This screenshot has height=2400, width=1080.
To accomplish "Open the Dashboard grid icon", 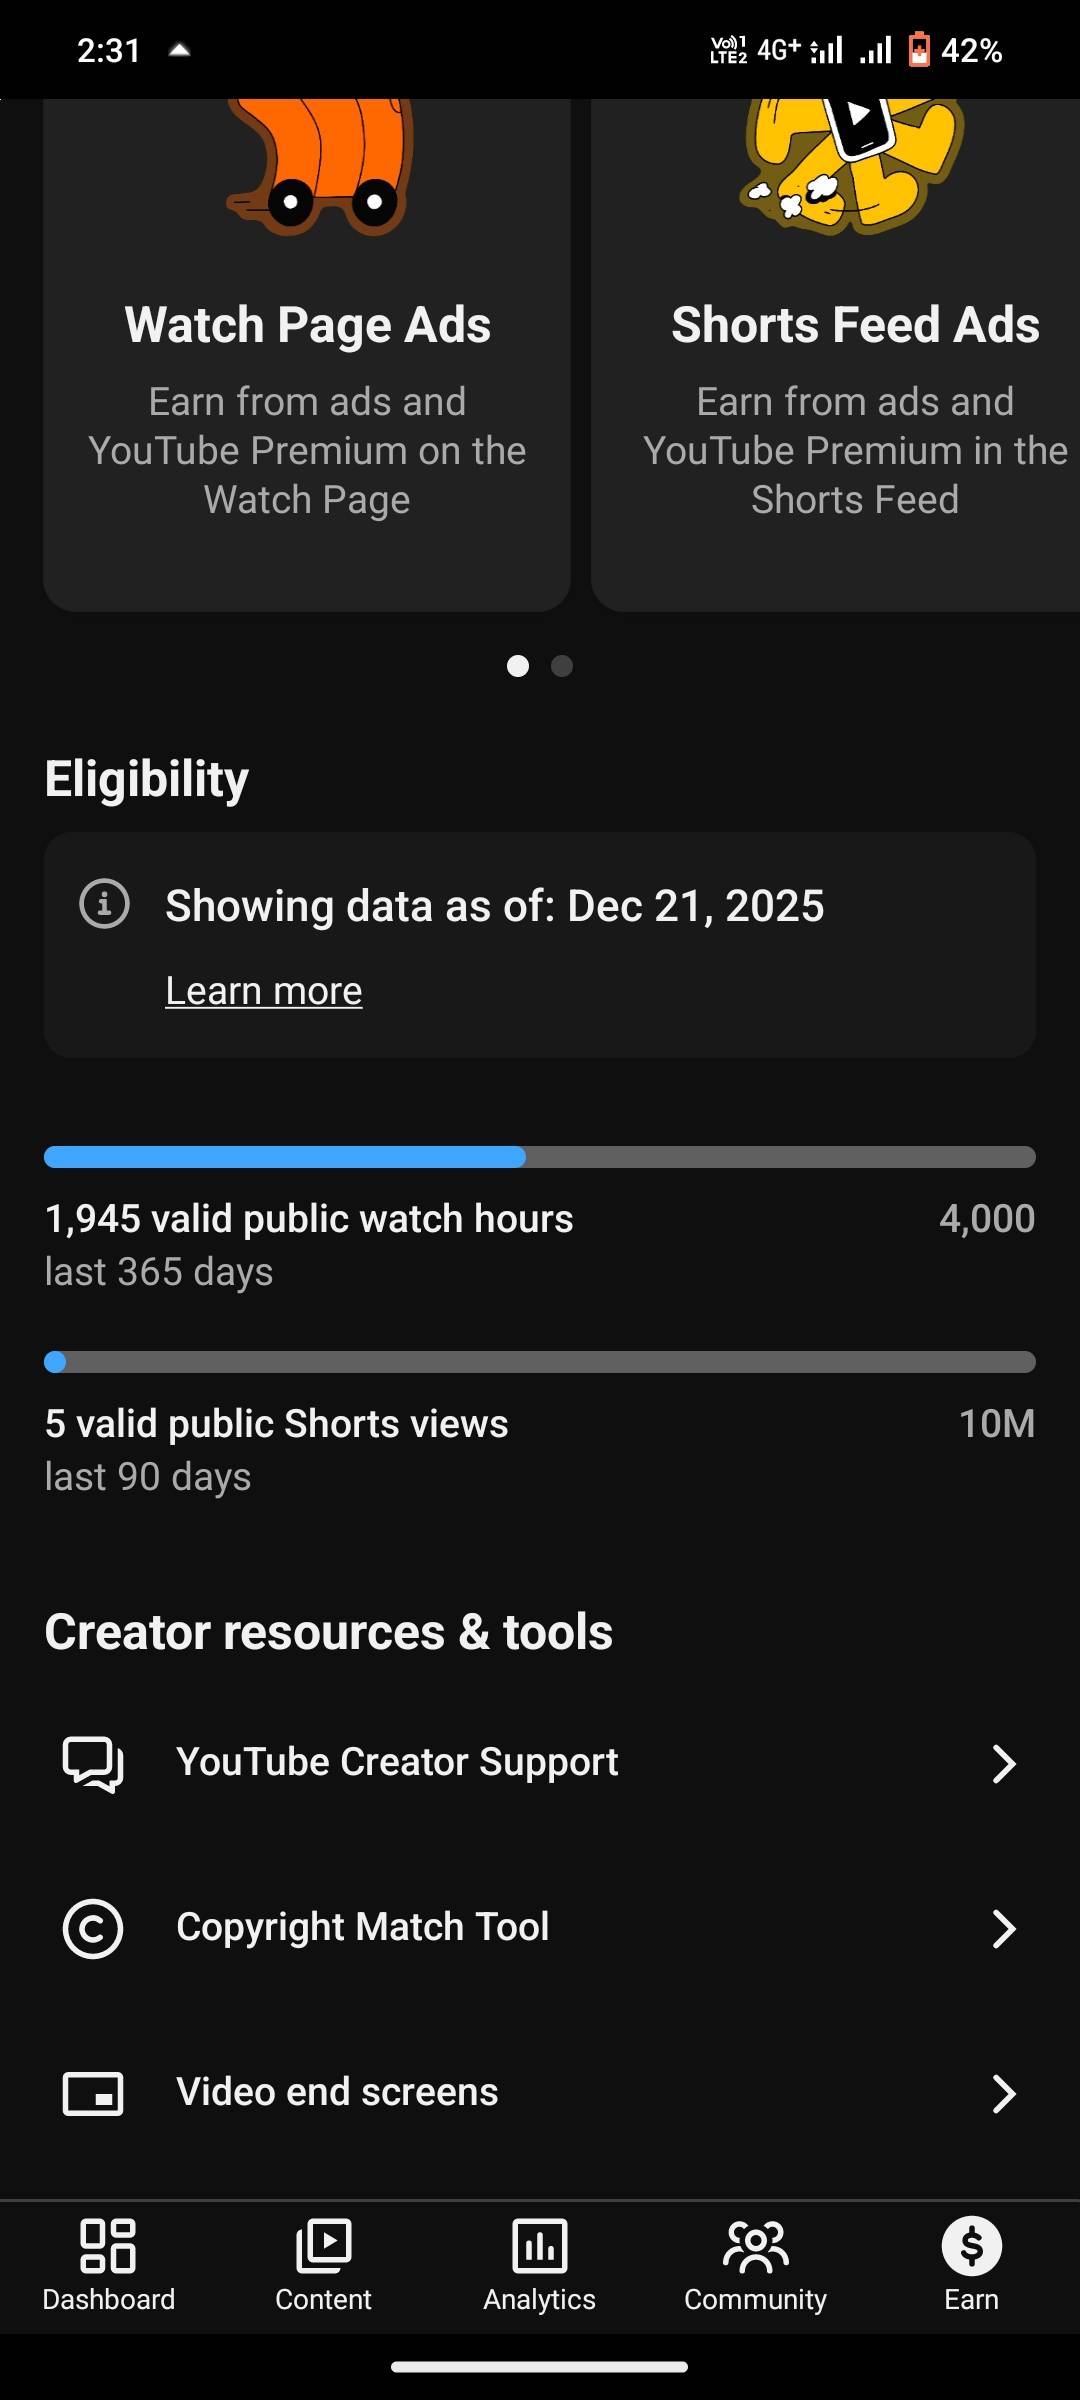I will coord(108,2246).
